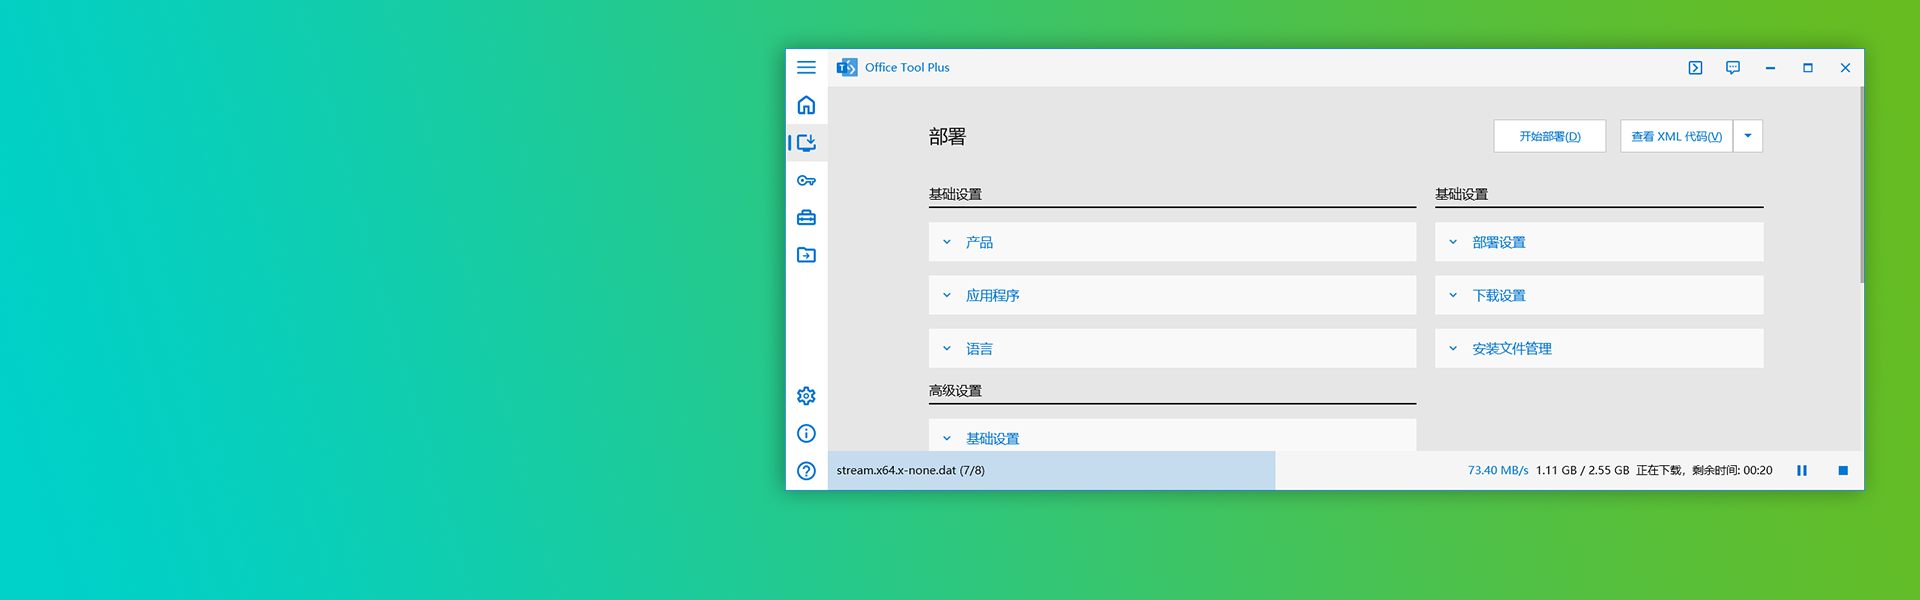Maximize the Office Tool Plus window
The height and width of the screenshot is (600, 1920).
click(1808, 68)
